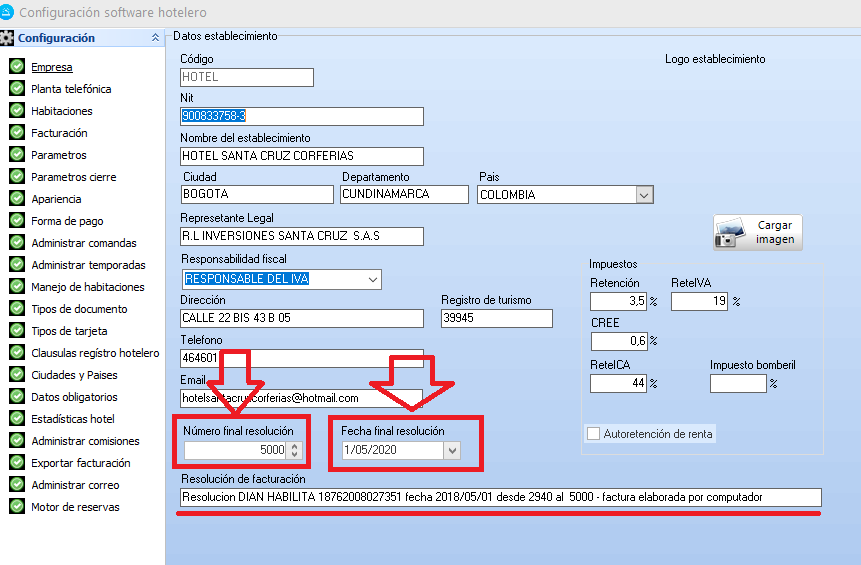Click the green check icon beside Empresa
Screen dimensions: 861x565
[16, 67]
